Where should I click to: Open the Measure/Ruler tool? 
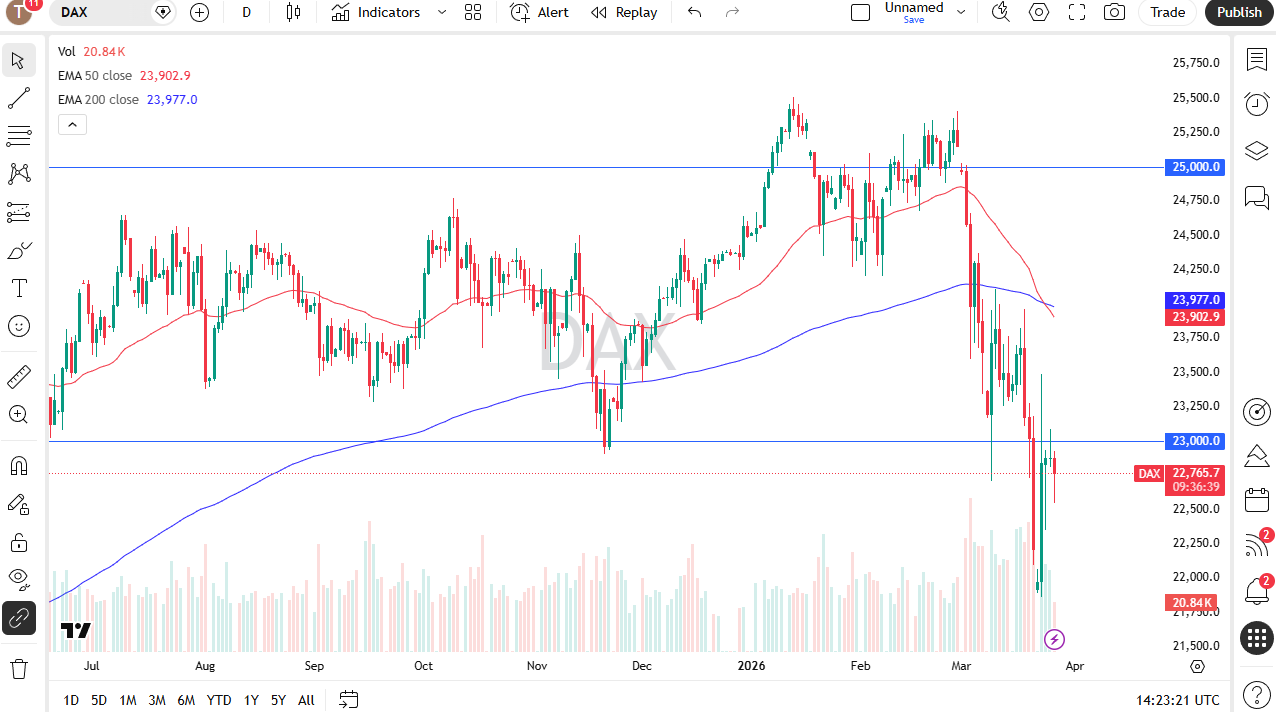pyautogui.click(x=18, y=377)
